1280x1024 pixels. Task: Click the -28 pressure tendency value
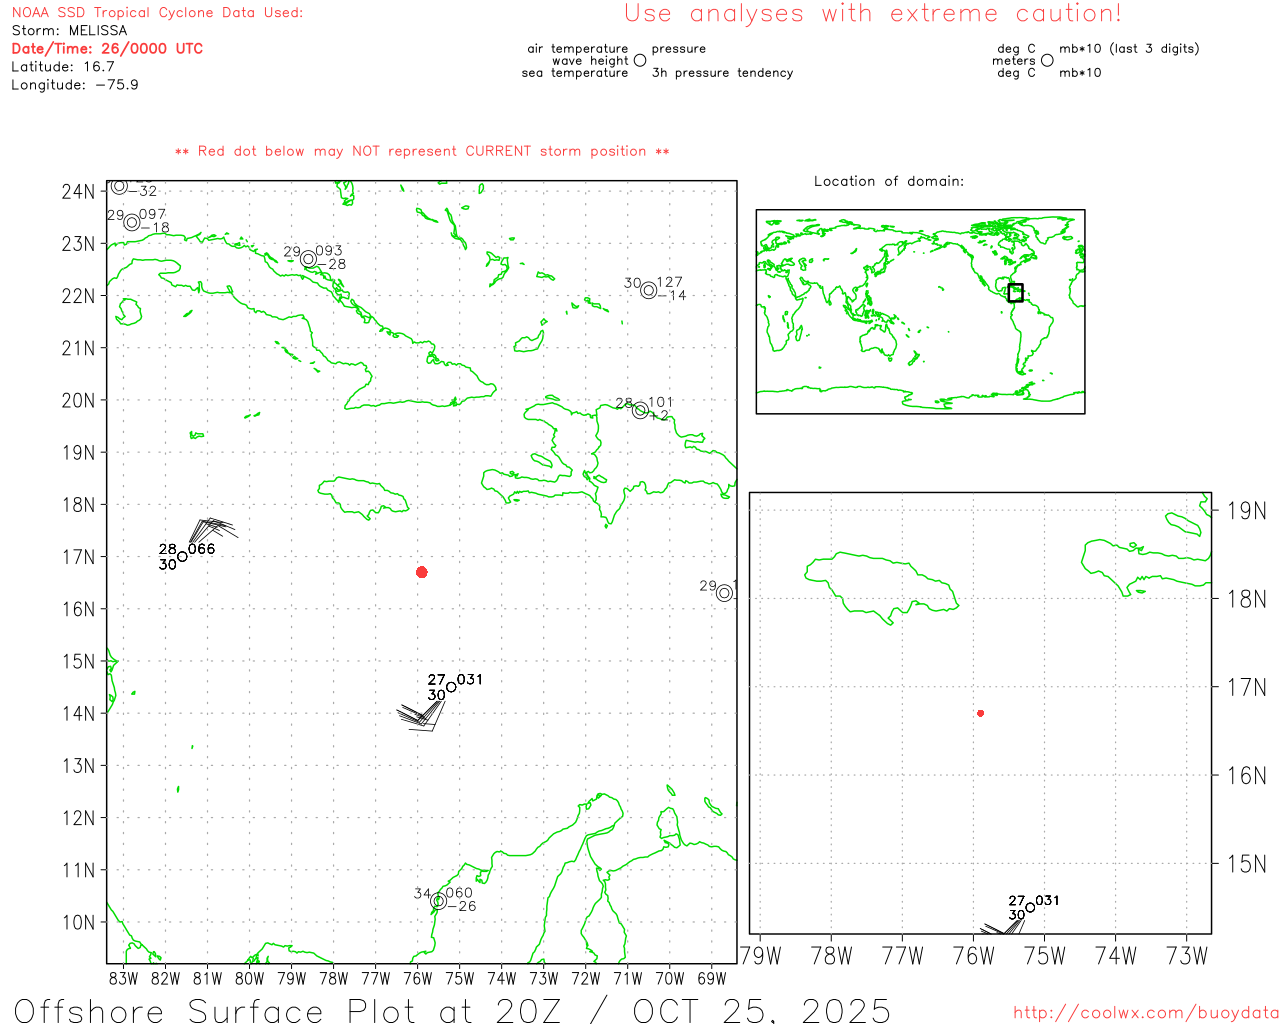tap(331, 265)
